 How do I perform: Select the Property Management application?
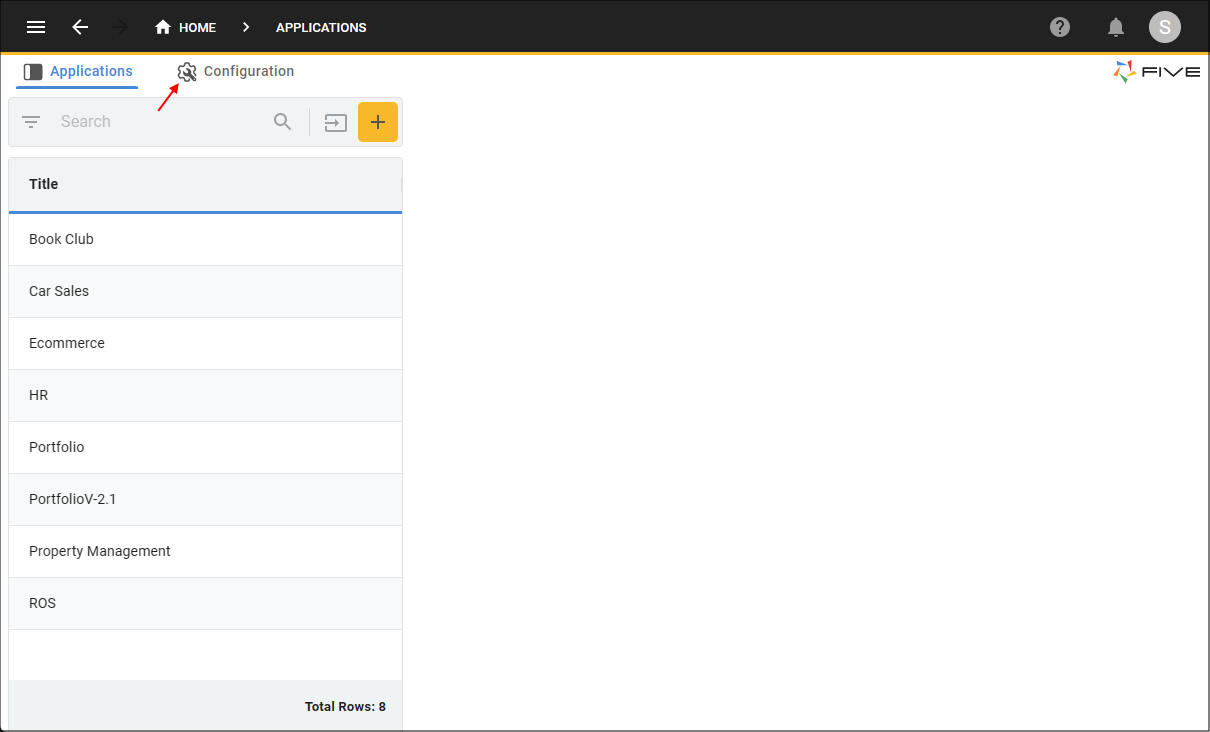coord(205,551)
